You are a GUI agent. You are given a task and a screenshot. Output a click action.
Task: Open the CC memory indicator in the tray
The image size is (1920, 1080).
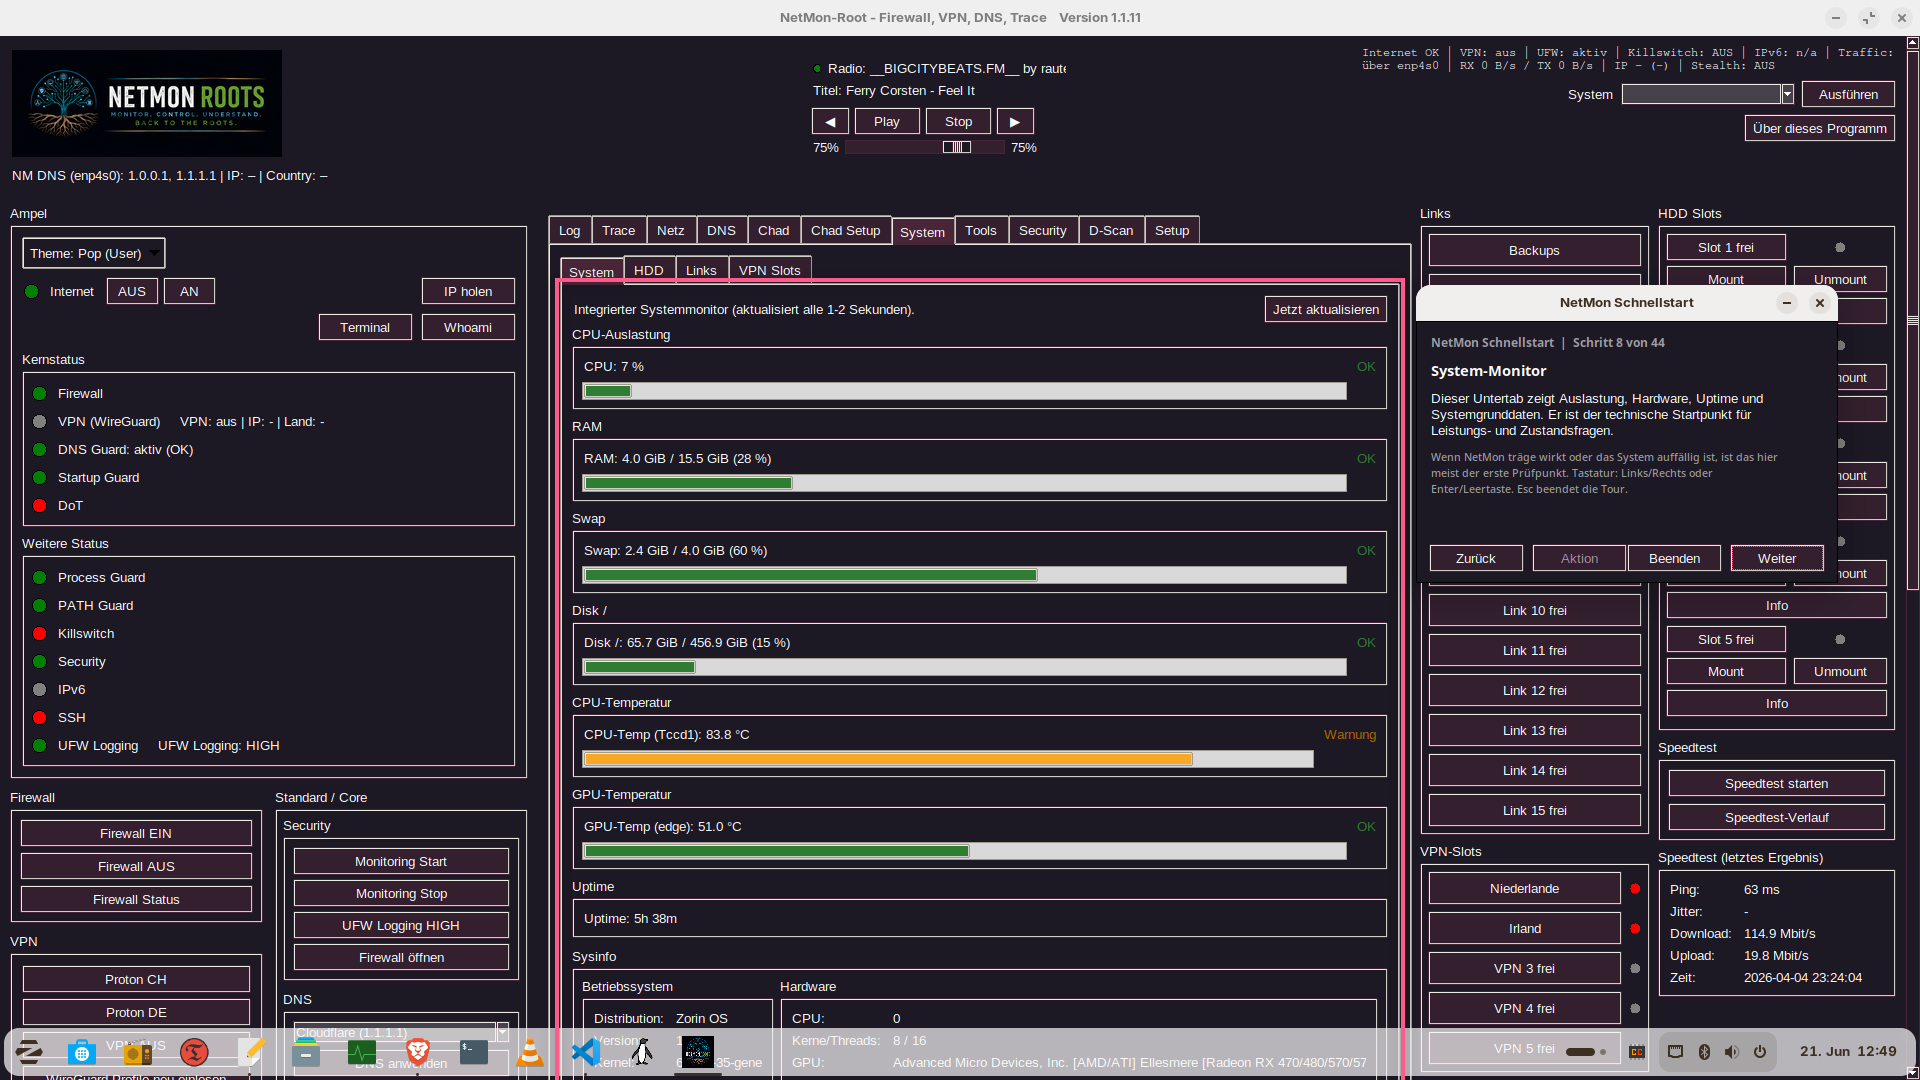[1637, 1051]
